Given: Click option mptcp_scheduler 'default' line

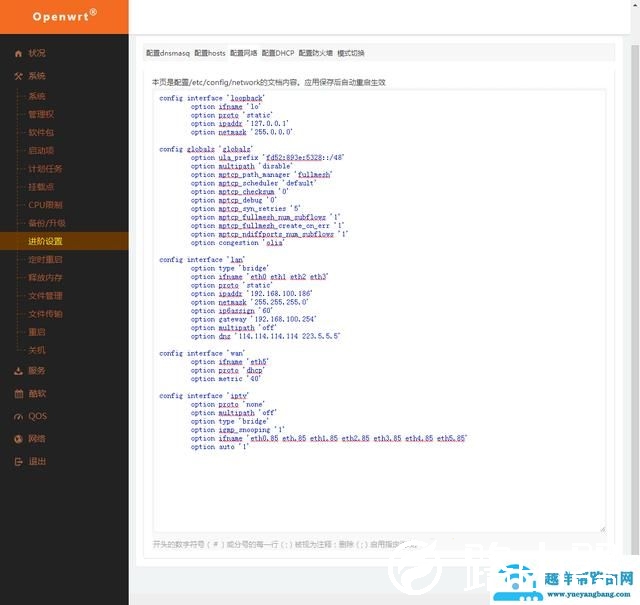Looking at the screenshot, I should pos(253,183).
